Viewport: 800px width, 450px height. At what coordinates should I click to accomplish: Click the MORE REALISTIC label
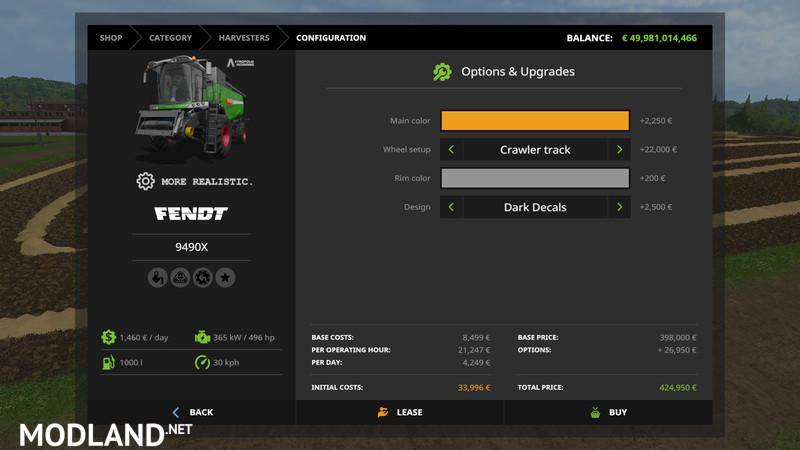[207, 182]
